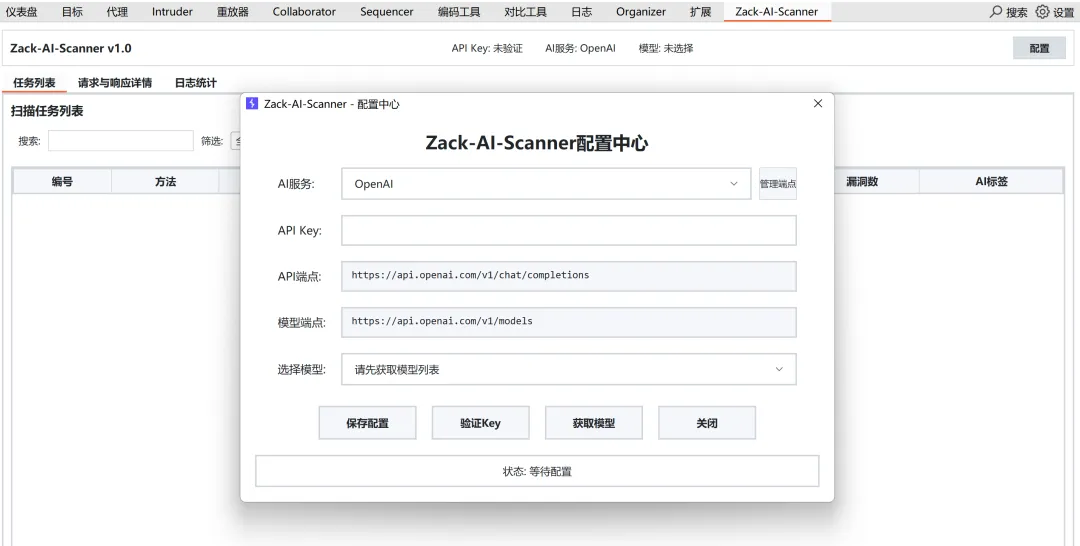Open the 目标 tab
1080x546 pixels.
(x=72, y=12)
